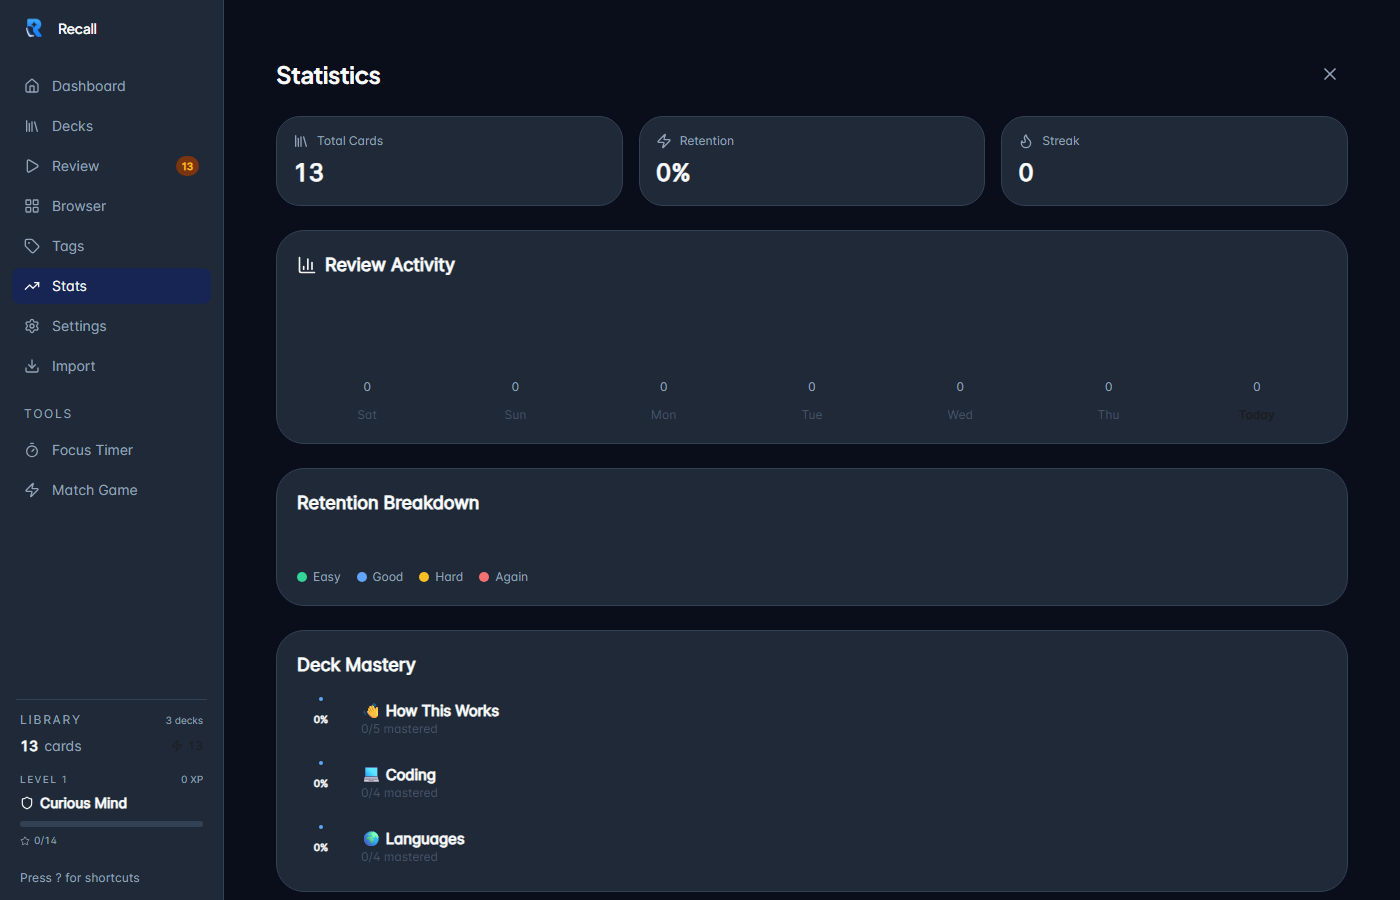
Task: Close the Statistics panel
Action: click(x=1330, y=74)
